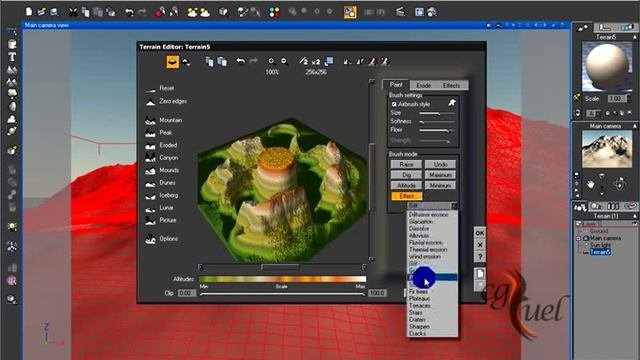Image resolution: width=640 pixels, height=360 pixels.
Task: Click the four-colored dots icon in main toolbar
Action: tap(274, 12)
